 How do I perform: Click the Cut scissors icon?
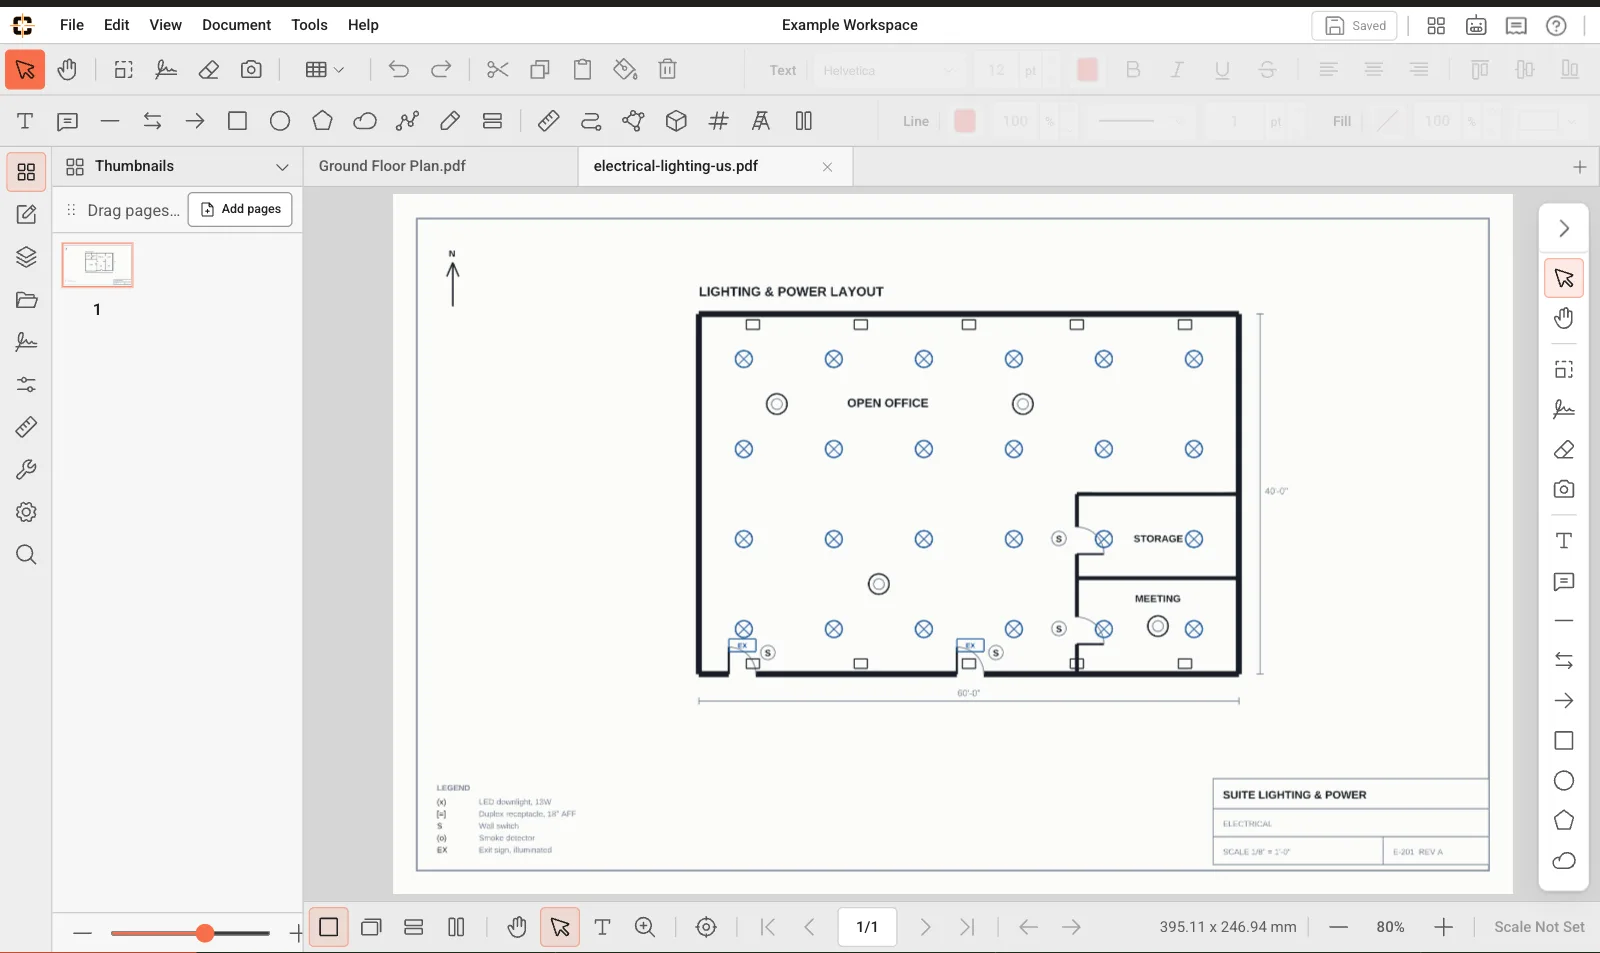(497, 69)
